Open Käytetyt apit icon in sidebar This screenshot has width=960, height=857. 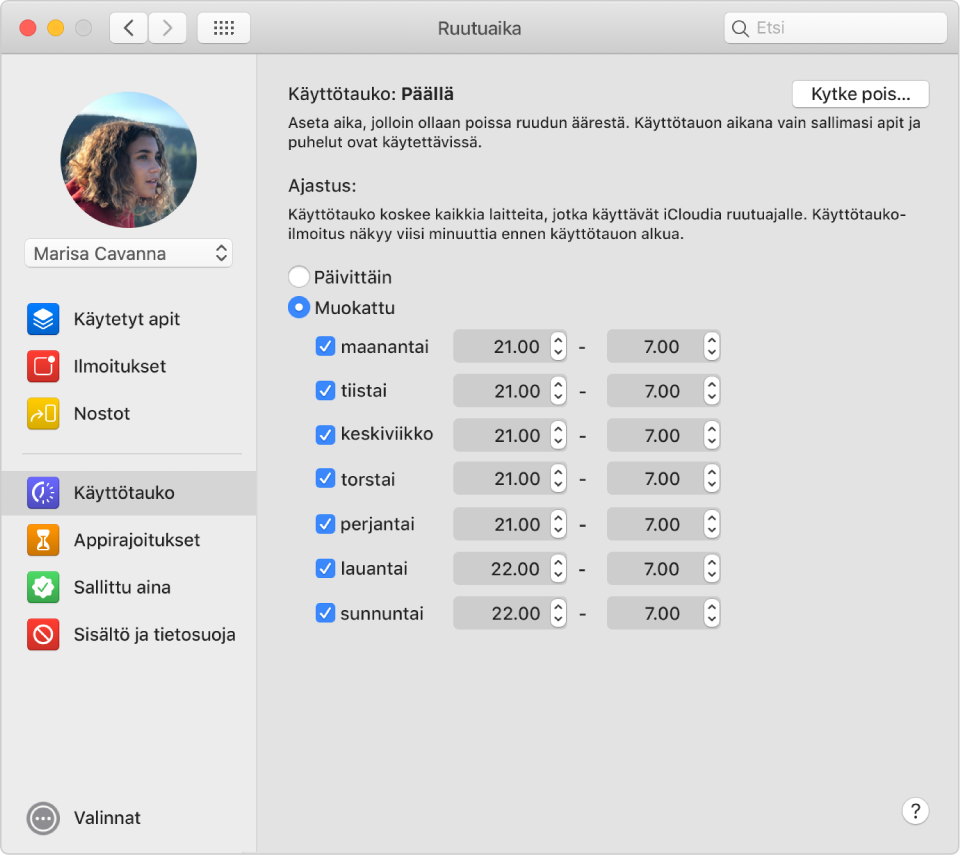(43, 319)
